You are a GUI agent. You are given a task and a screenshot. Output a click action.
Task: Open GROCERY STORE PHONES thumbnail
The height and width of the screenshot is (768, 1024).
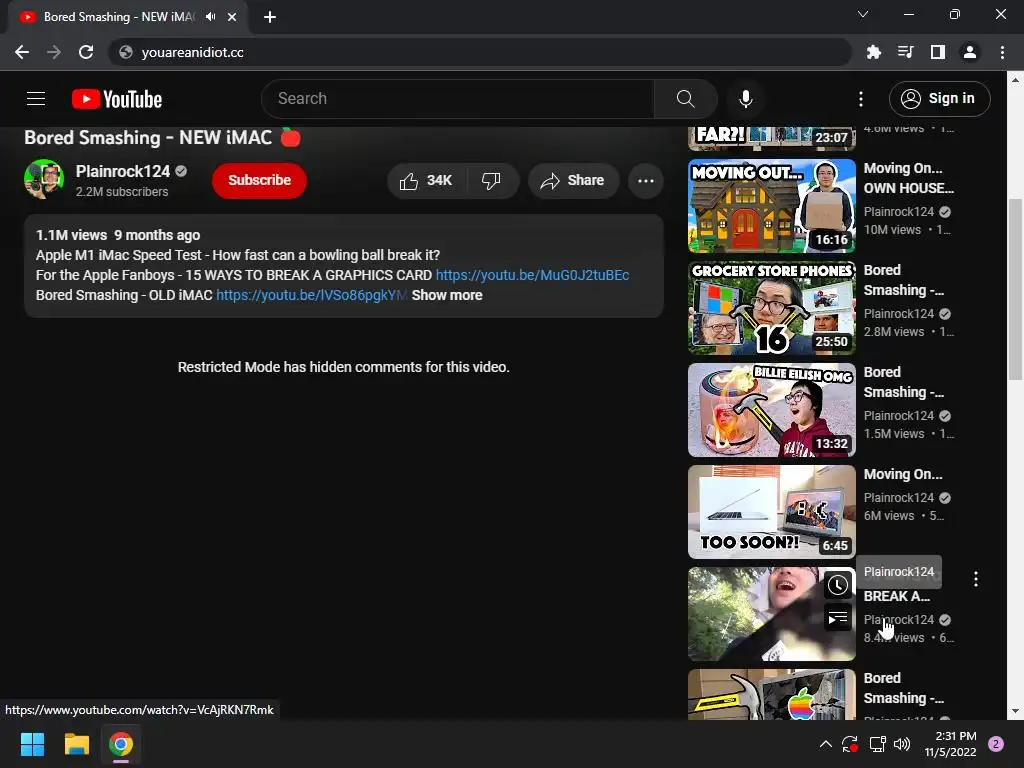click(771, 308)
